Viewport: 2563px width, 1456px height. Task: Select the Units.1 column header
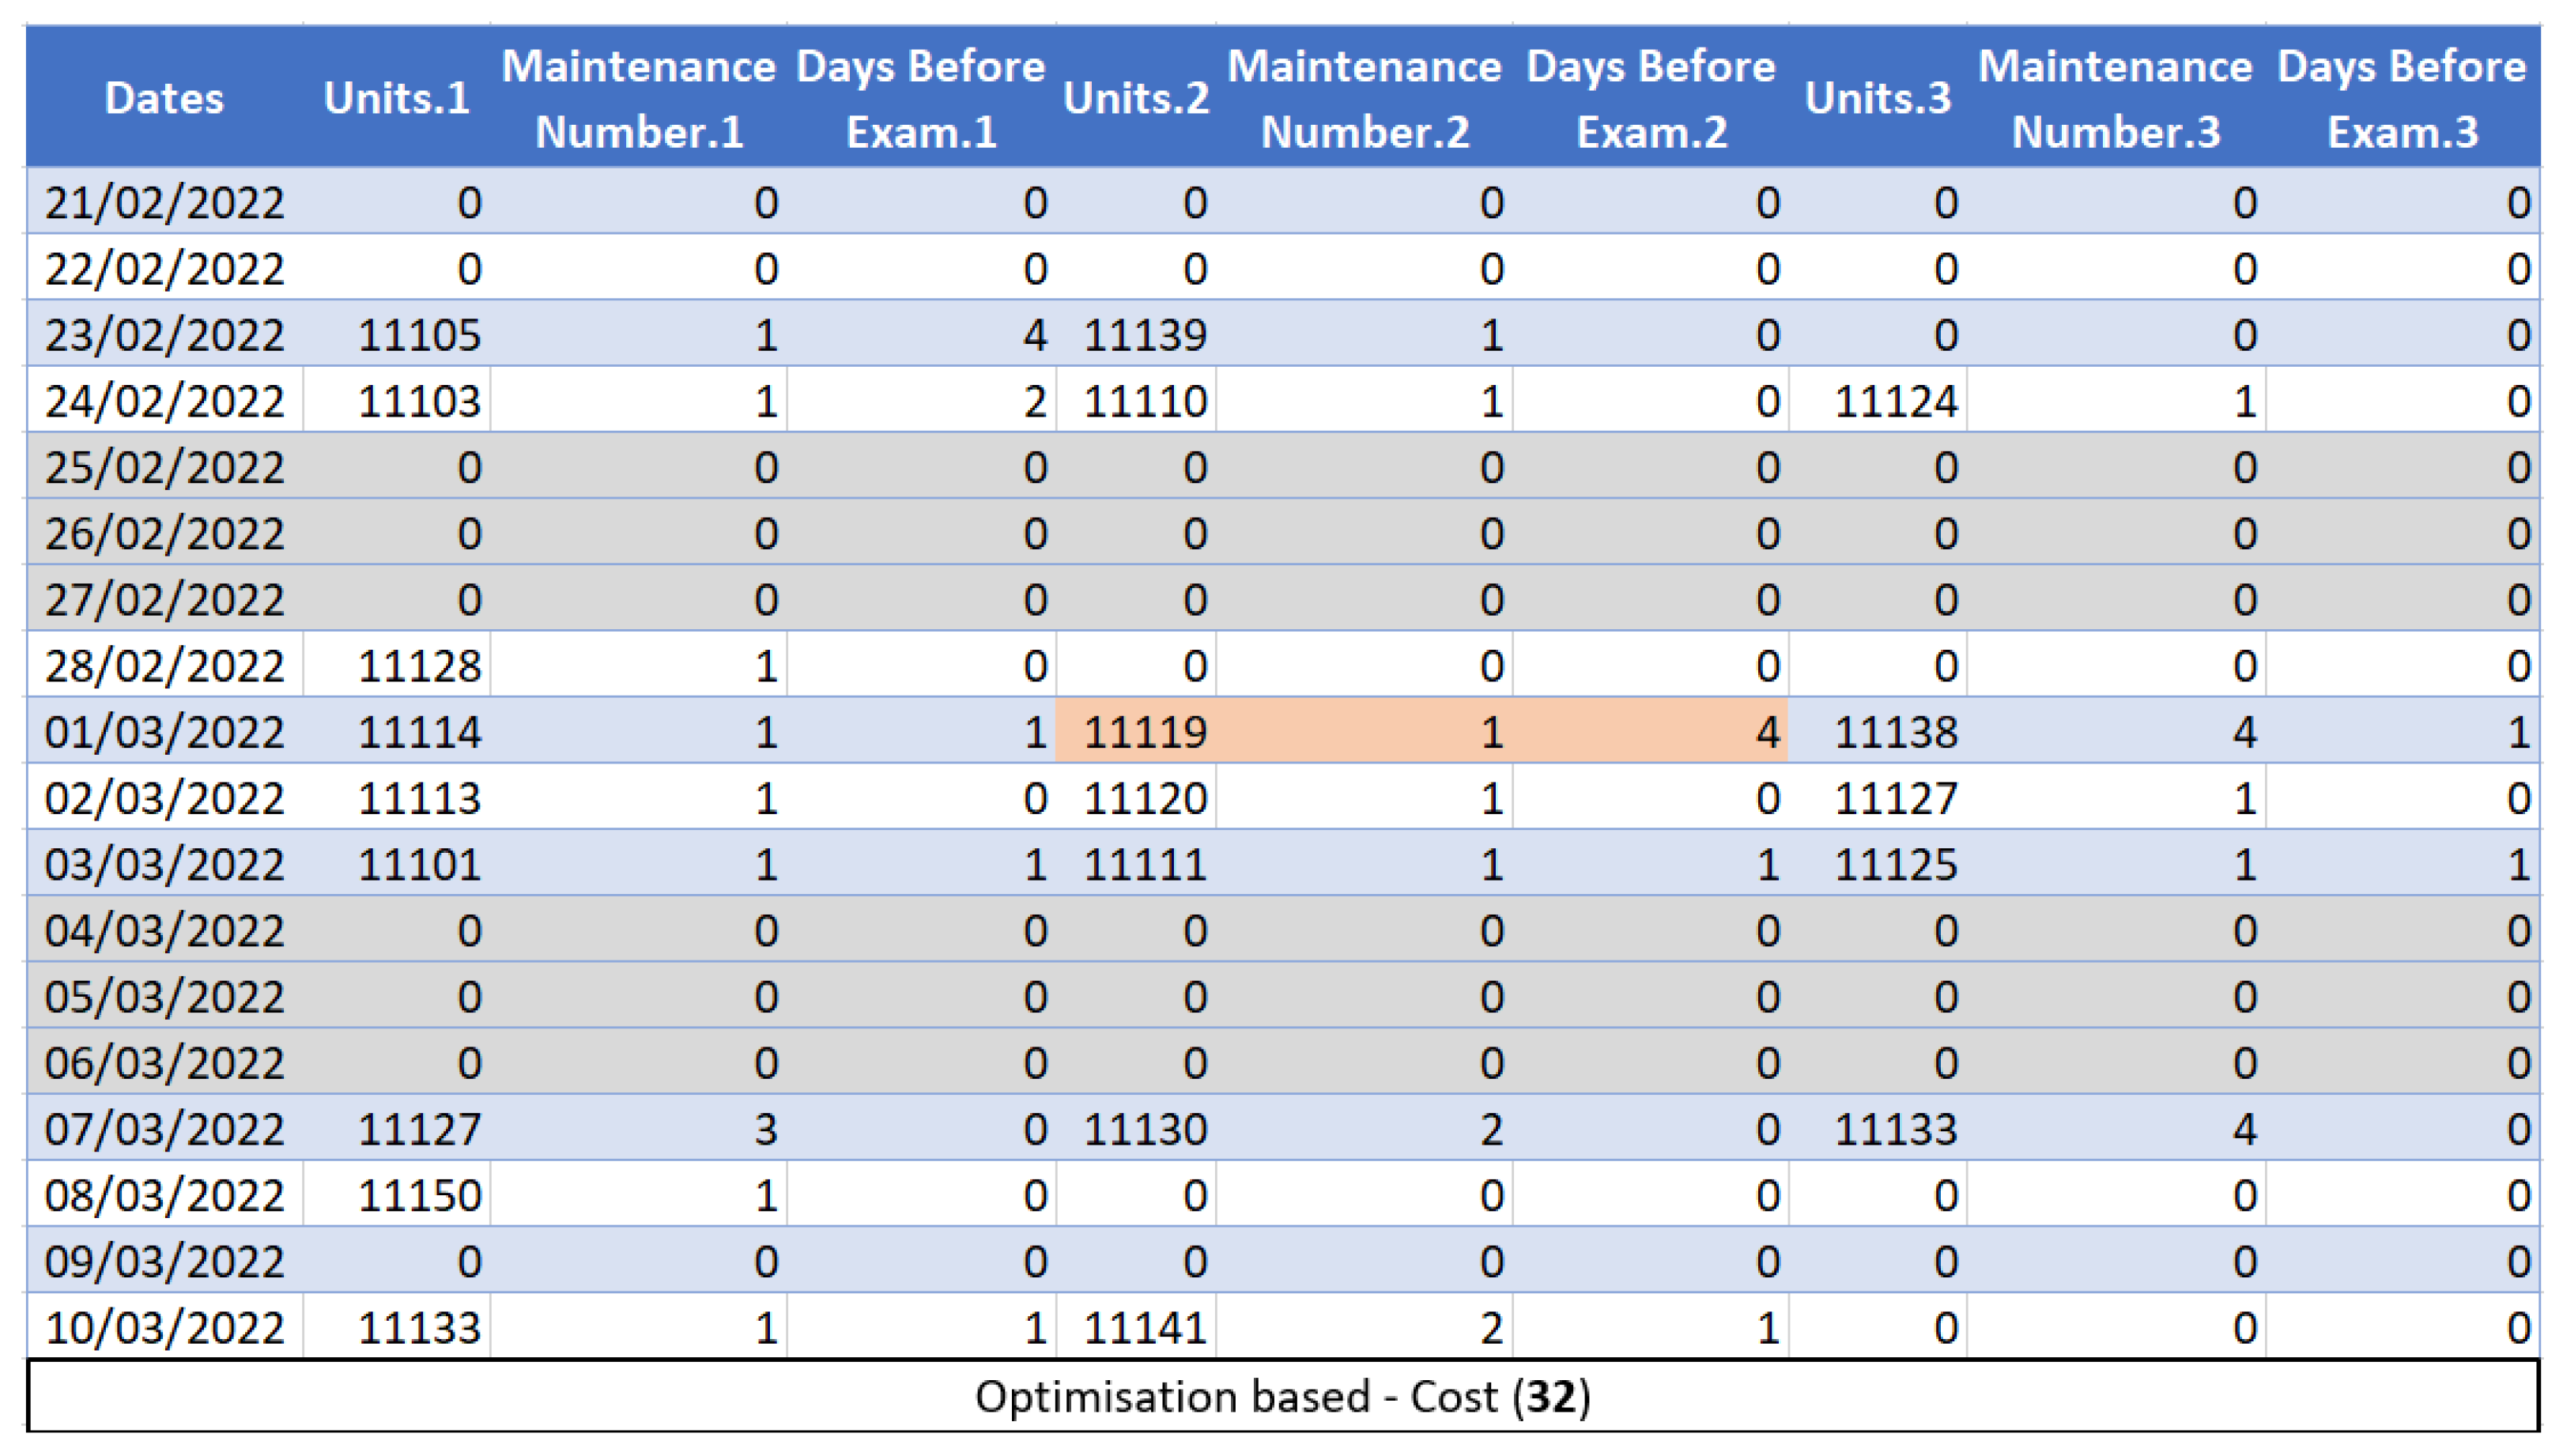(x=396, y=98)
